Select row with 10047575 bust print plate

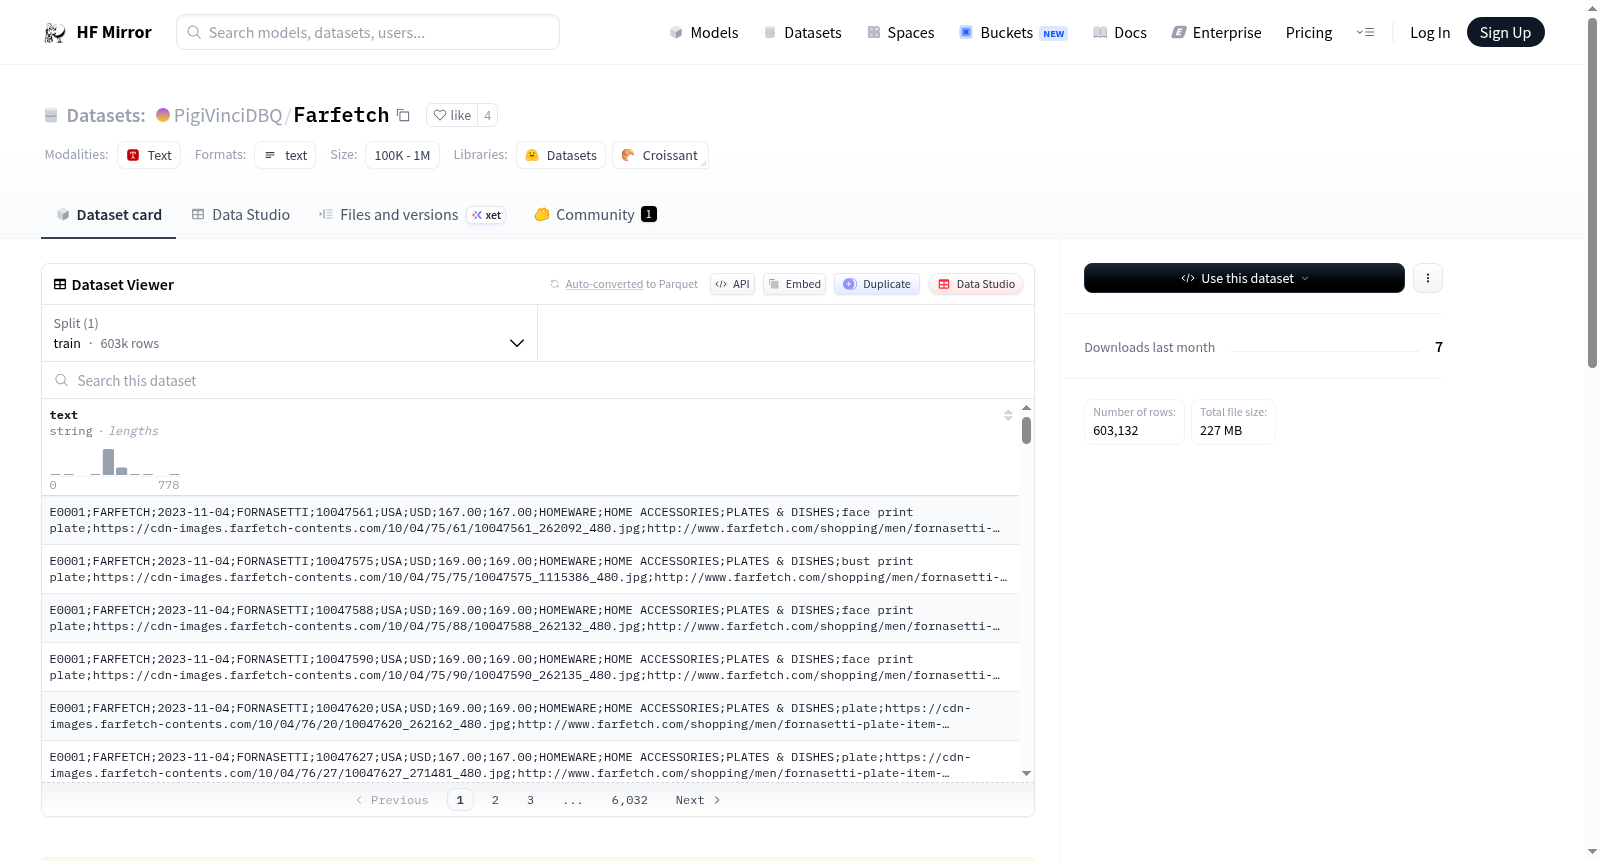tap(530, 569)
